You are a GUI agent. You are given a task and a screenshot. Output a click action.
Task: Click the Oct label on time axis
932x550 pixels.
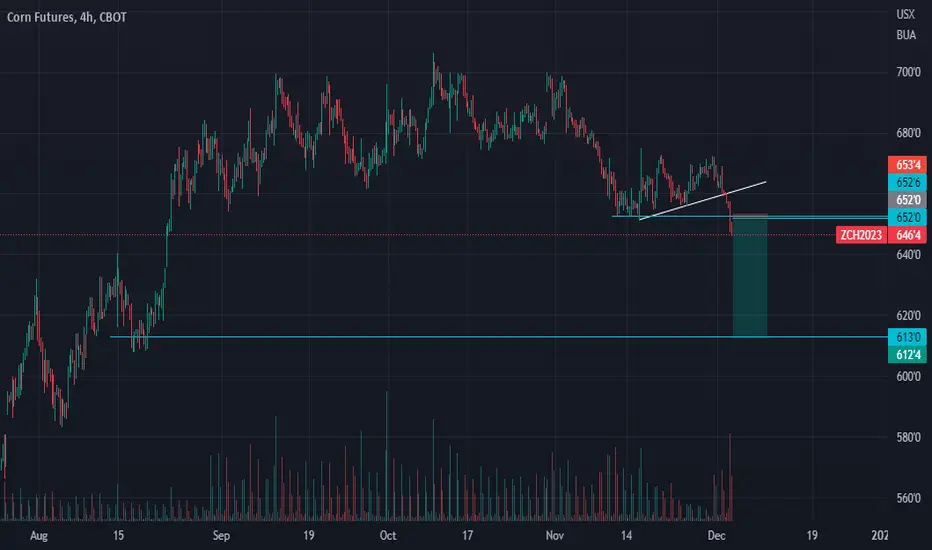(x=388, y=536)
